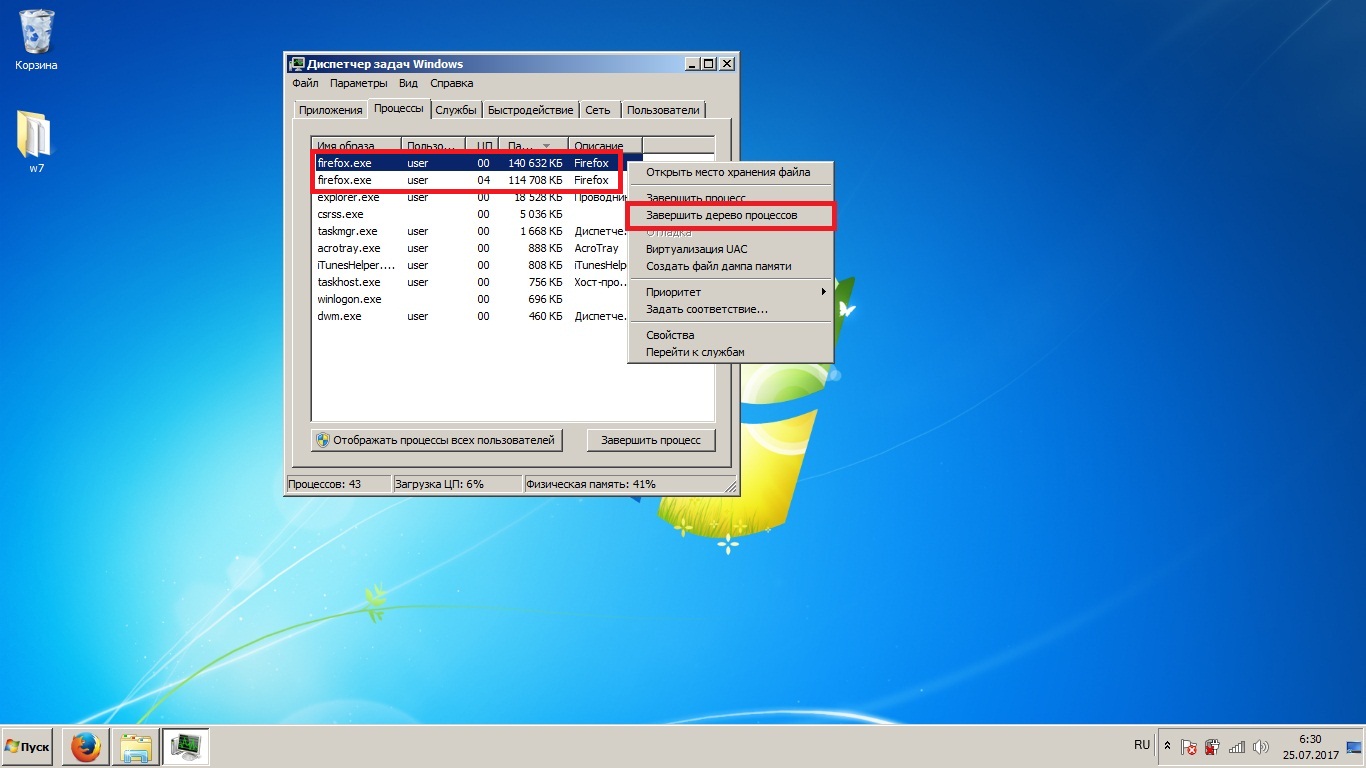1366x768 pixels.
Task: Choose Задать соответствие...
Action: (728, 309)
